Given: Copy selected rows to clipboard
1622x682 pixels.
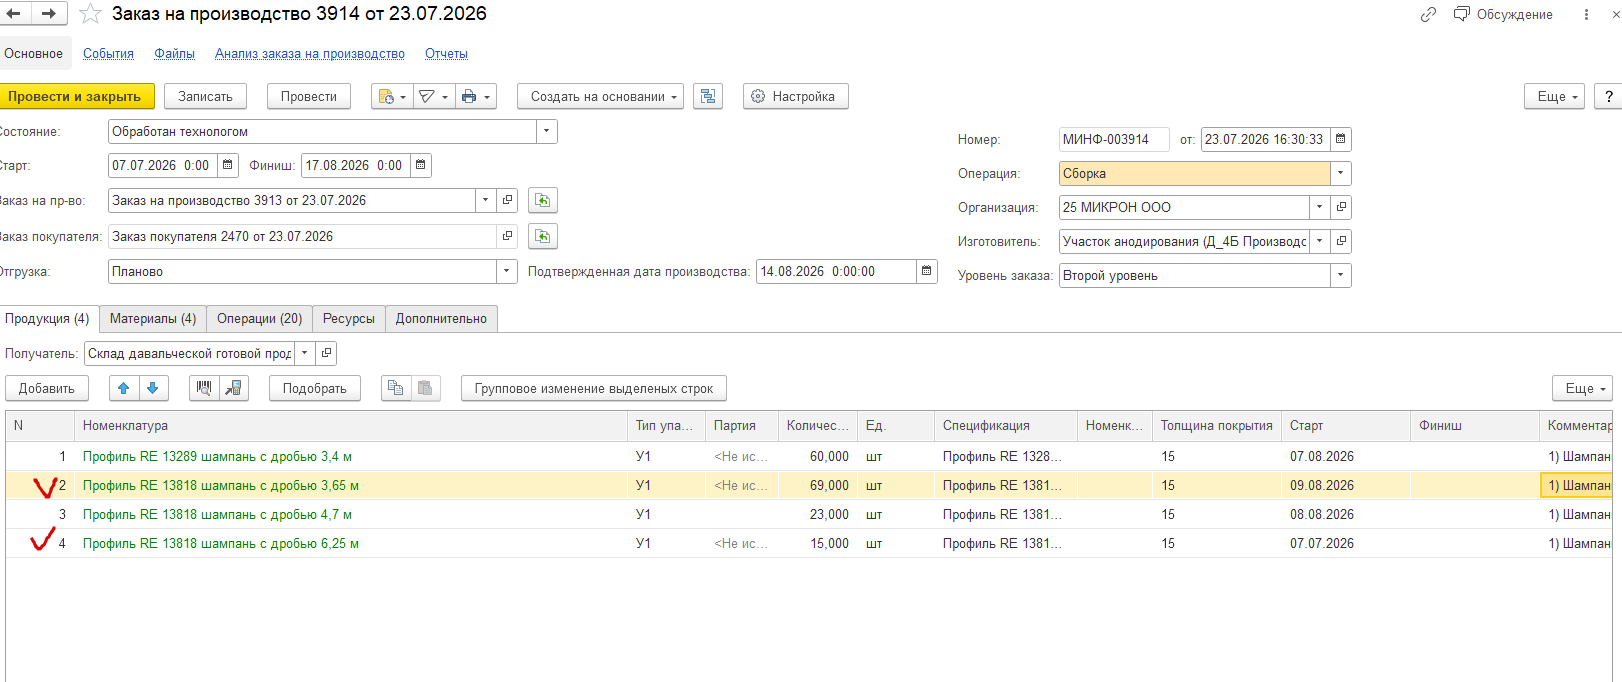Looking at the screenshot, I should click(x=396, y=388).
